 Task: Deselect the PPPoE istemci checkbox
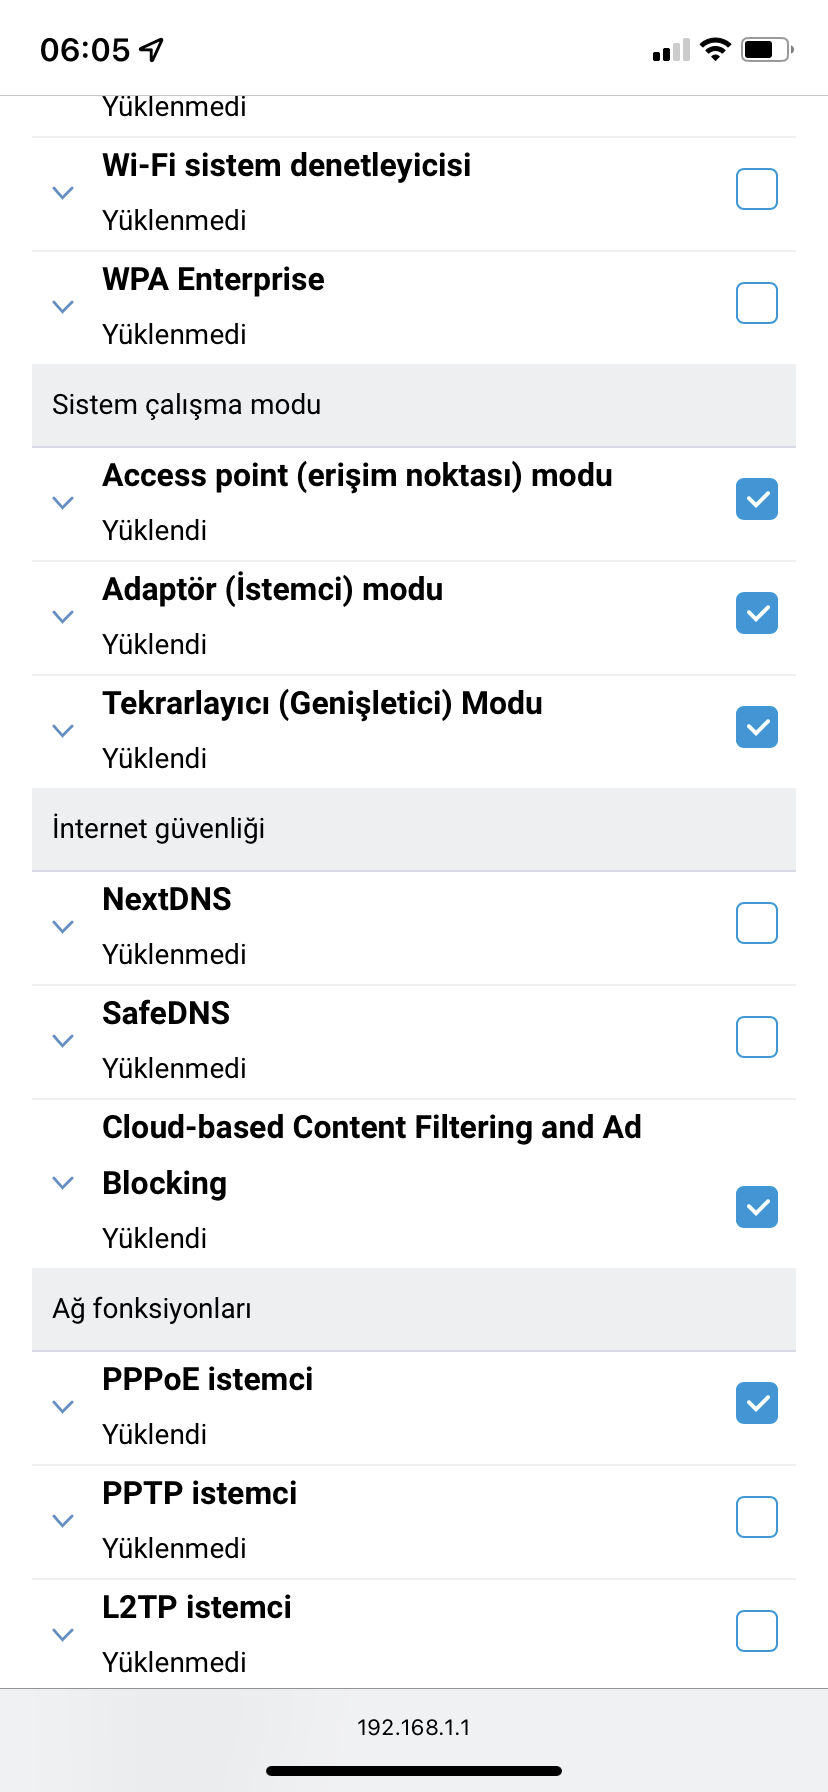click(757, 1403)
